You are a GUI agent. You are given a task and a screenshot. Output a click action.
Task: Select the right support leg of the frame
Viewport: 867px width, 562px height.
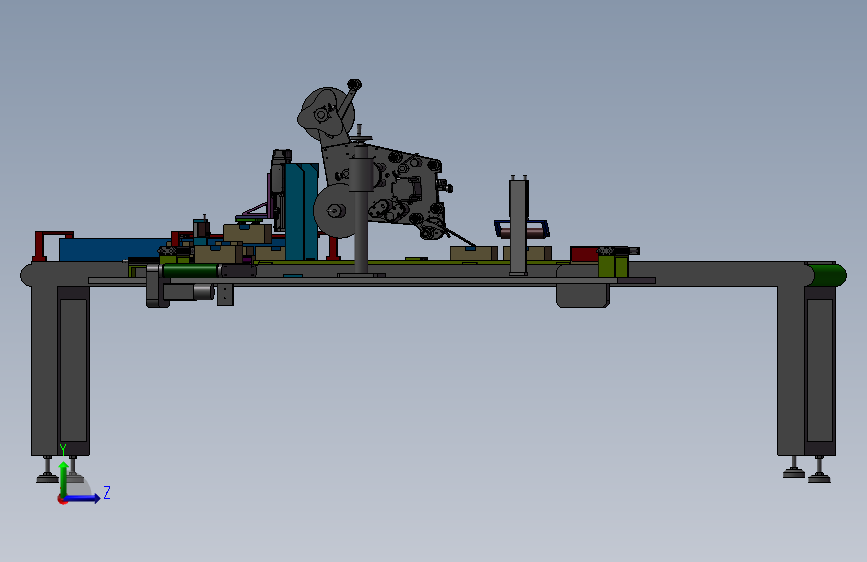[806, 370]
